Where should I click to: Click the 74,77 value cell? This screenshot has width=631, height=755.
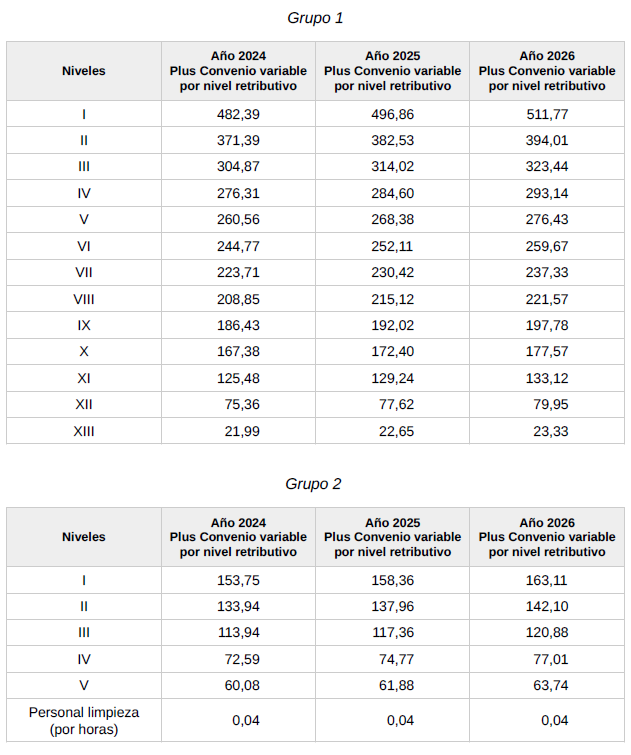393,659
